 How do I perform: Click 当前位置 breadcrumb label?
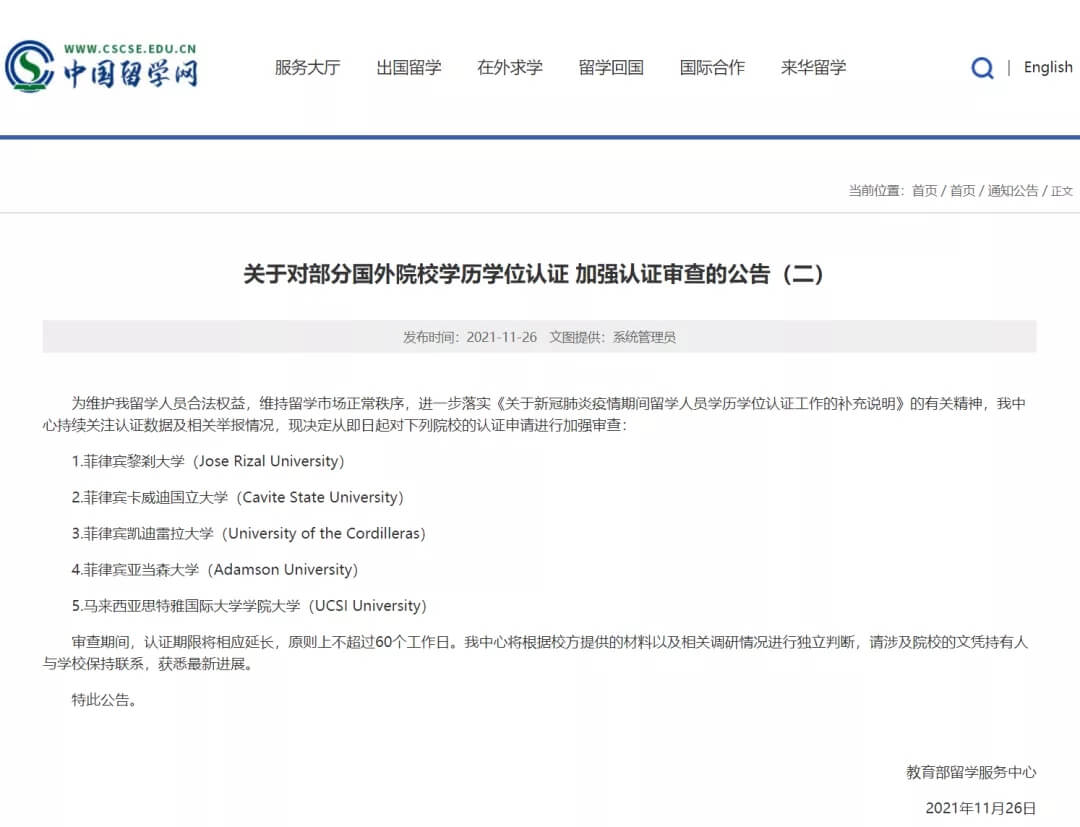pos(876,191)
